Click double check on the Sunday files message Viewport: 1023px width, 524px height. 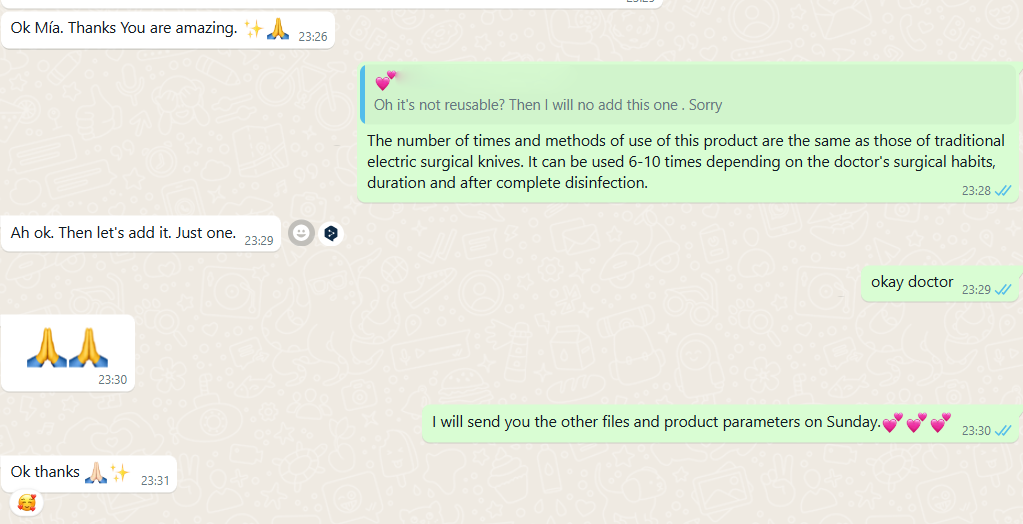point(1003,430)
